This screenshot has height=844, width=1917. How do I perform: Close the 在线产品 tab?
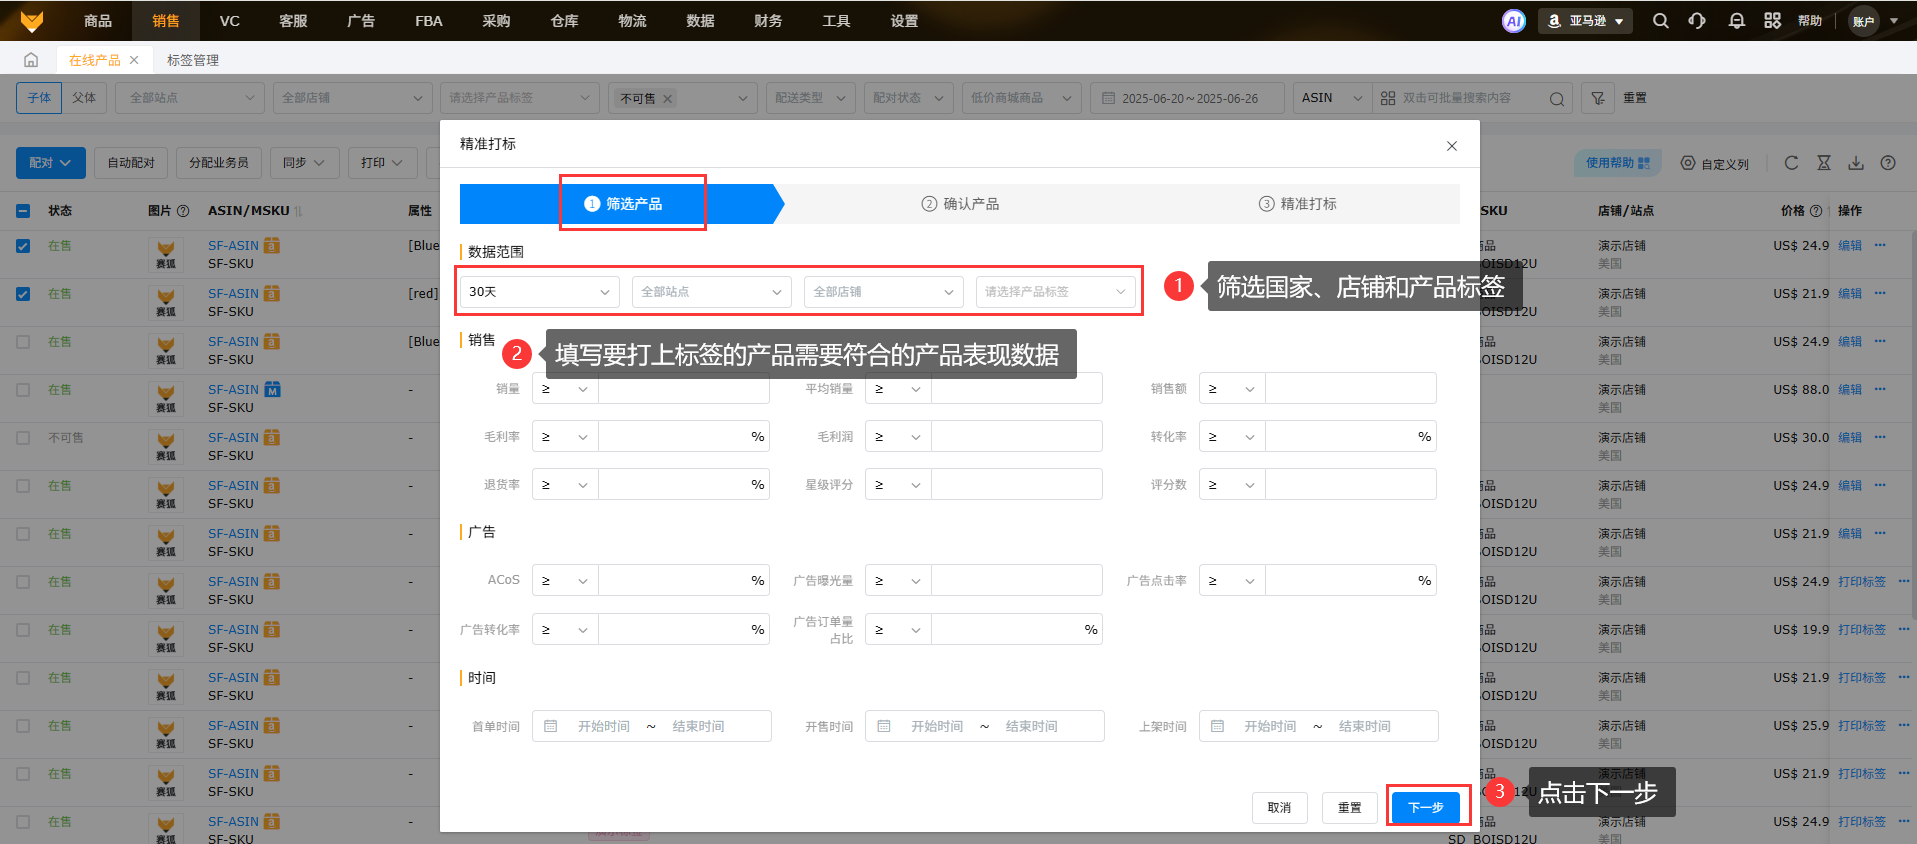134,60
